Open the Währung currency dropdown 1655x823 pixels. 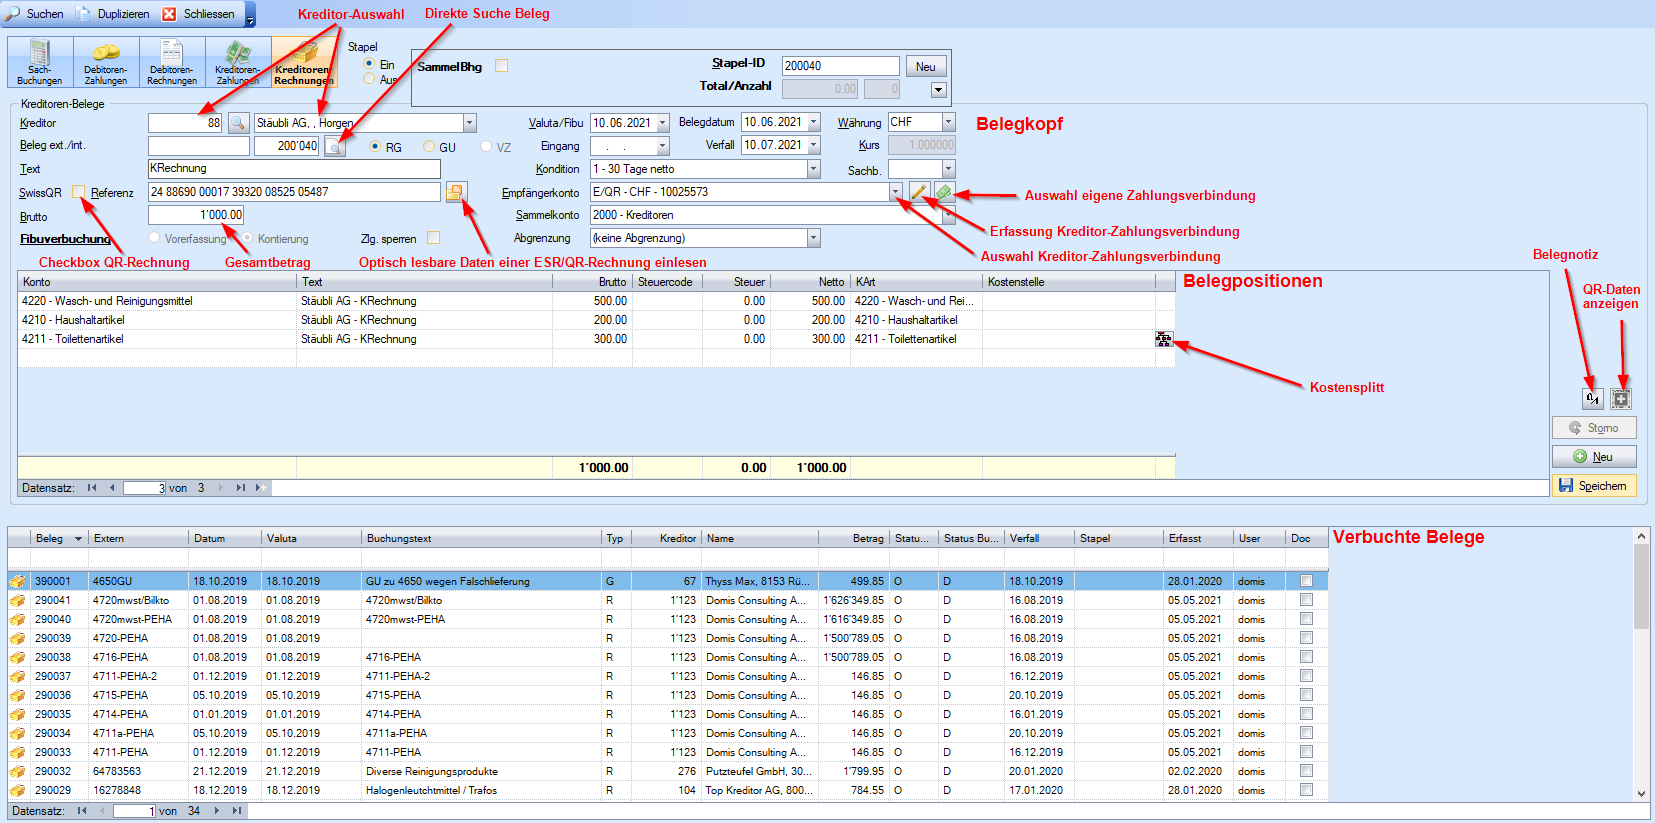click(948, 122)
